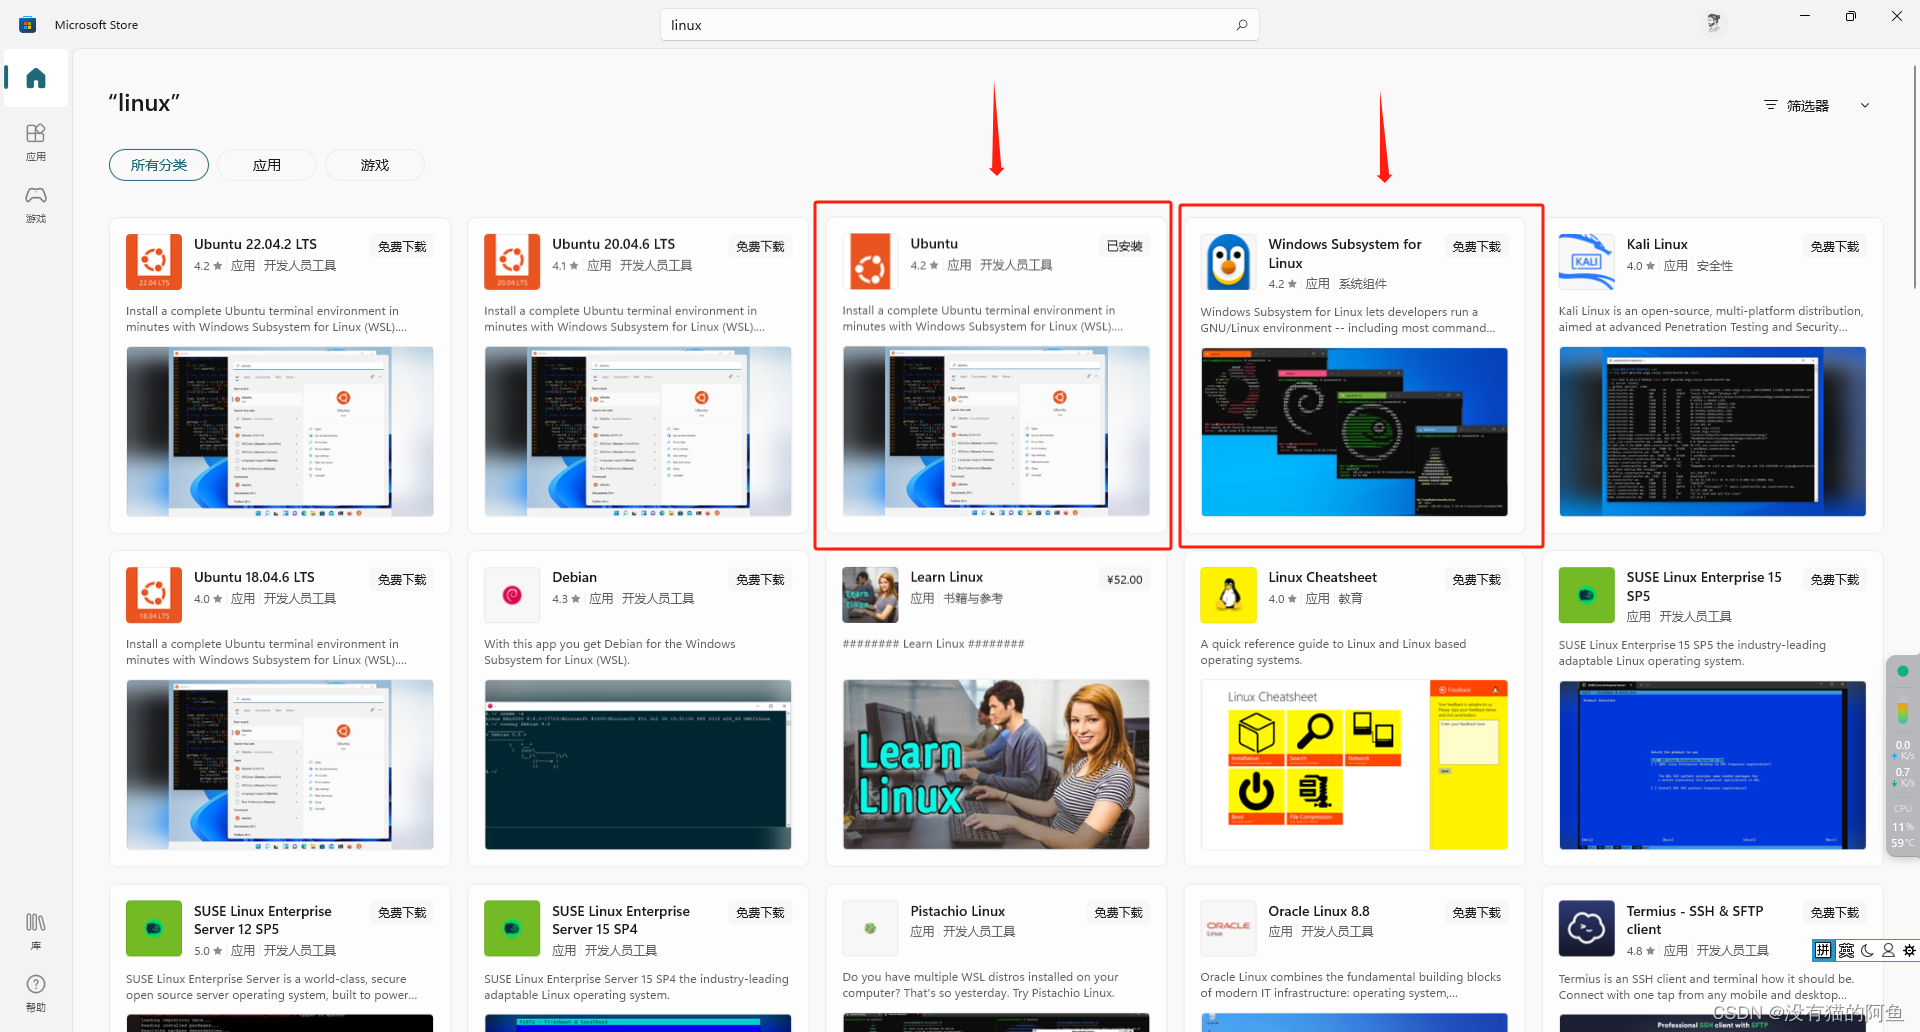Open the Home icon in the sidebar

[x=35, y=79]
